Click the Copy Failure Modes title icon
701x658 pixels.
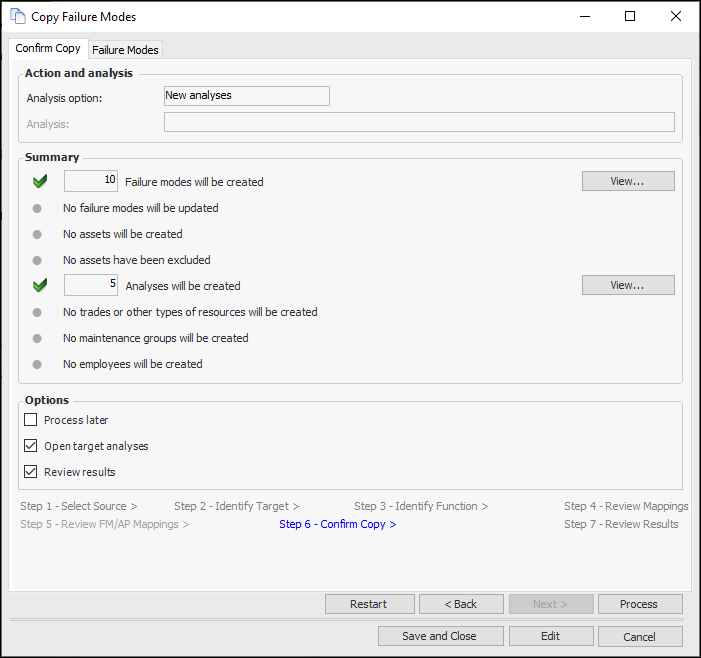[x=18, y=17]
